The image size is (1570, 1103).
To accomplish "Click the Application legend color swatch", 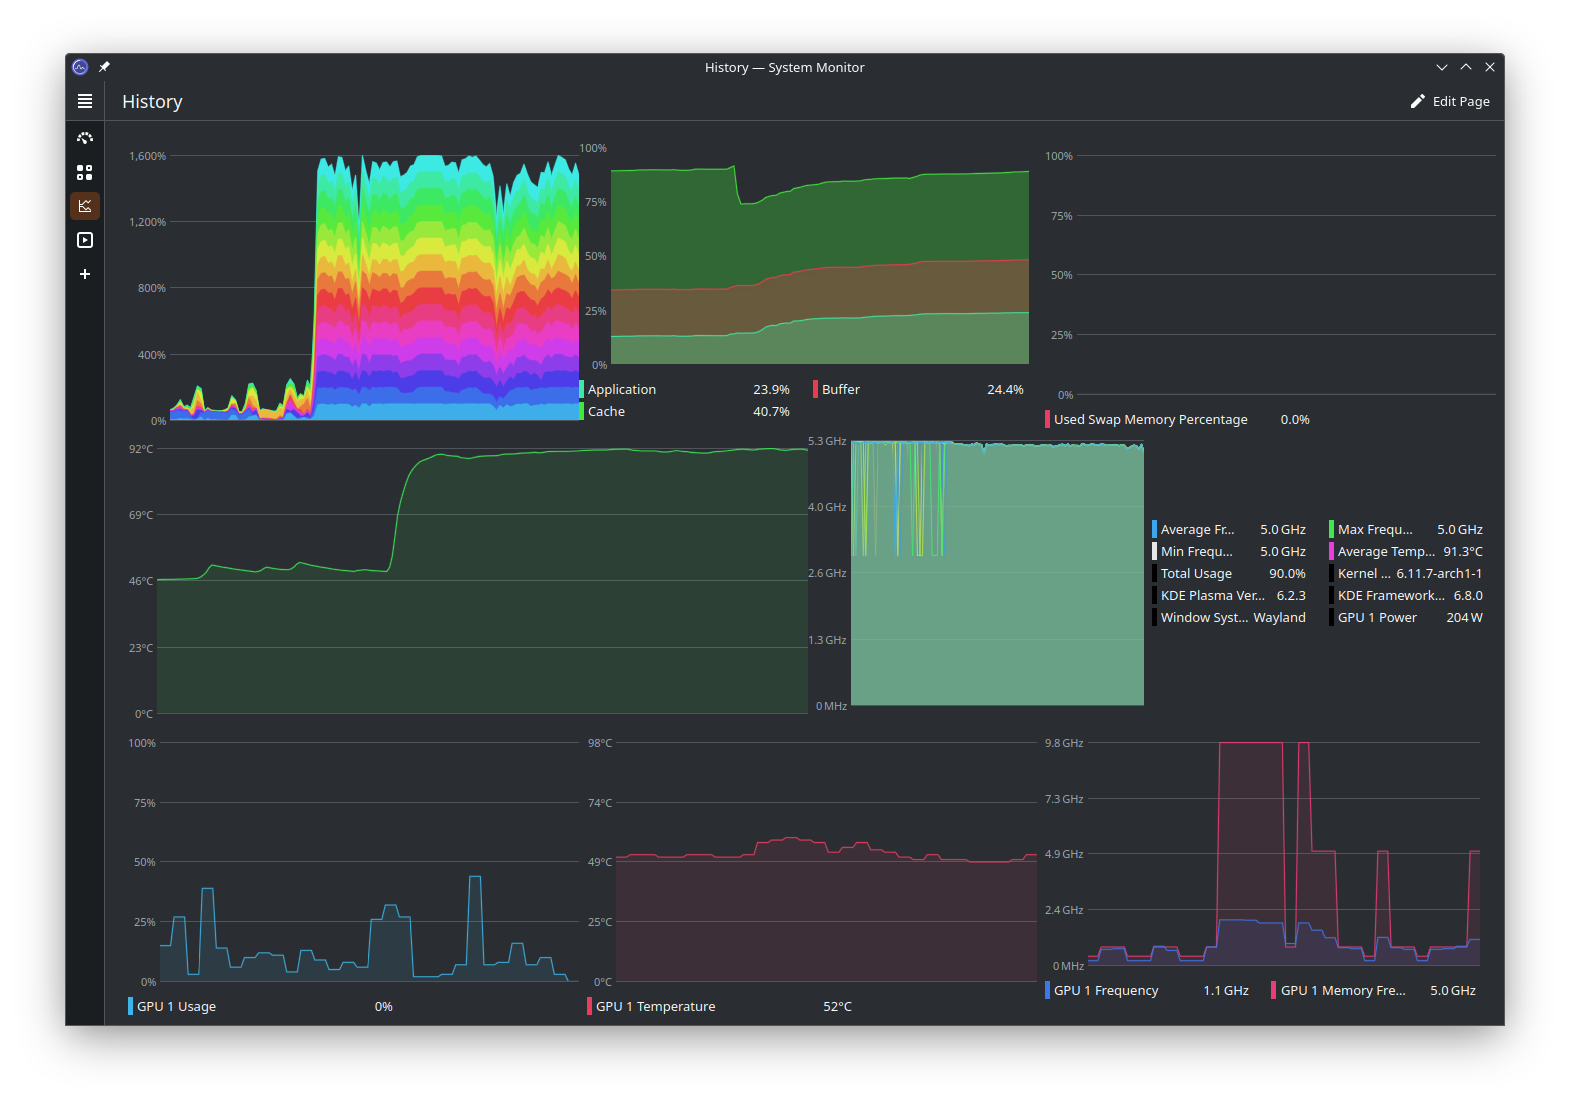I will [581, 389].
